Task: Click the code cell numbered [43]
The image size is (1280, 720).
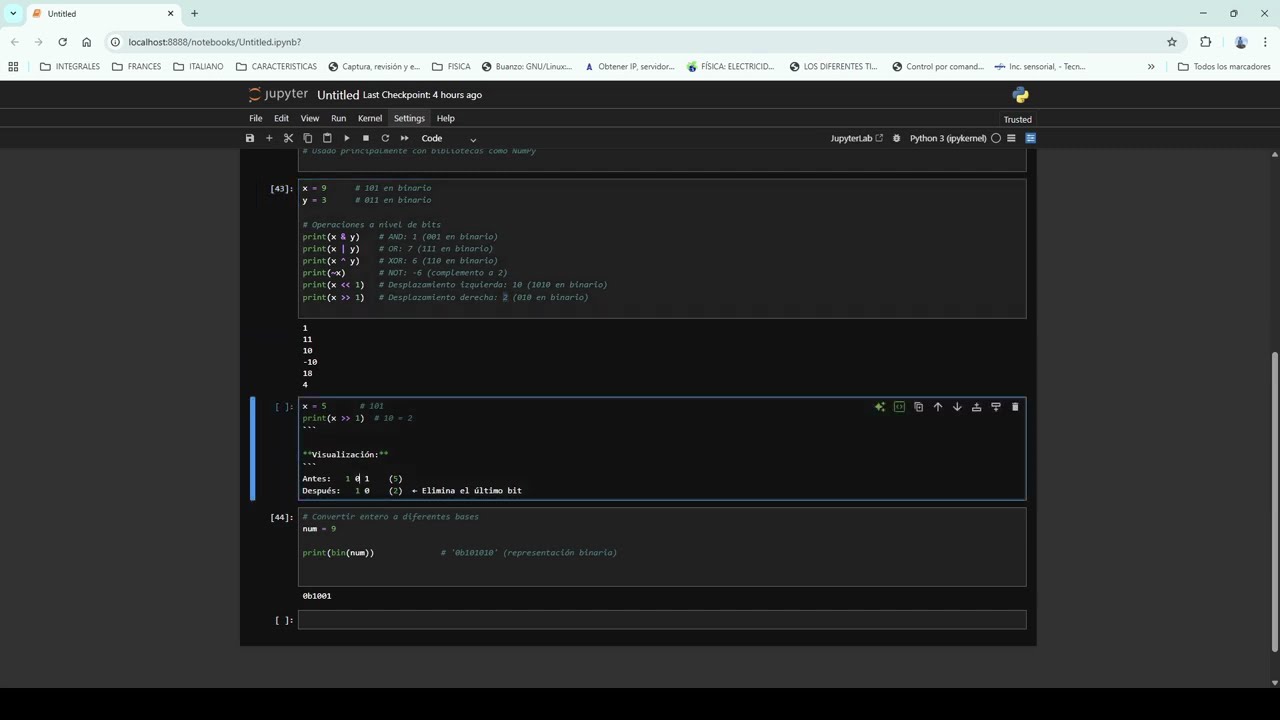Action: click(662, 248)
